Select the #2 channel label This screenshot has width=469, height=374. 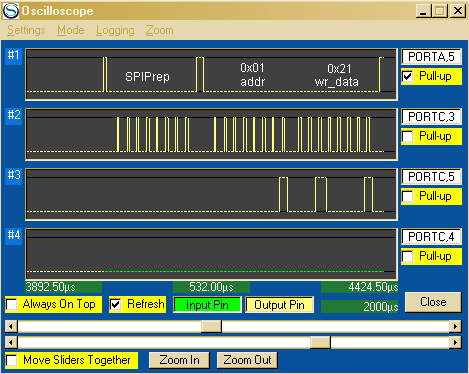[14, 115]
